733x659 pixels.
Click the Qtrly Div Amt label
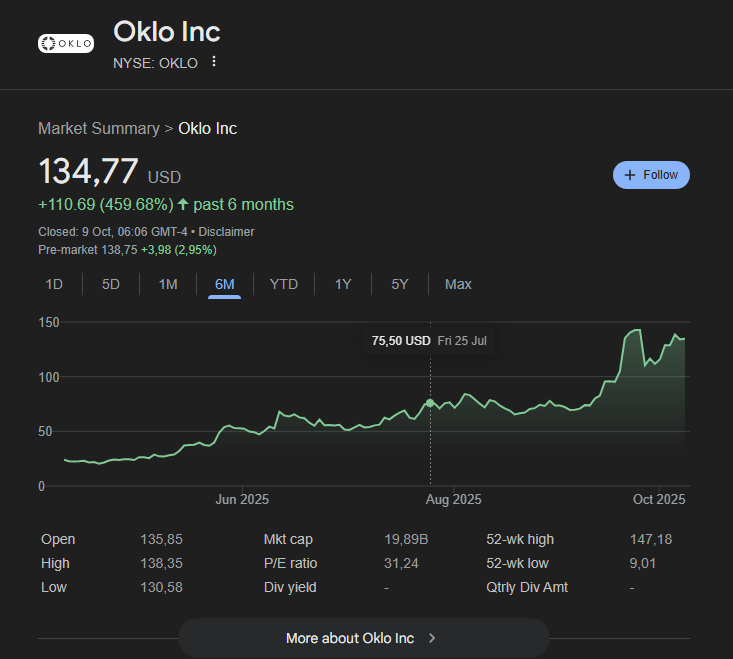527,587
